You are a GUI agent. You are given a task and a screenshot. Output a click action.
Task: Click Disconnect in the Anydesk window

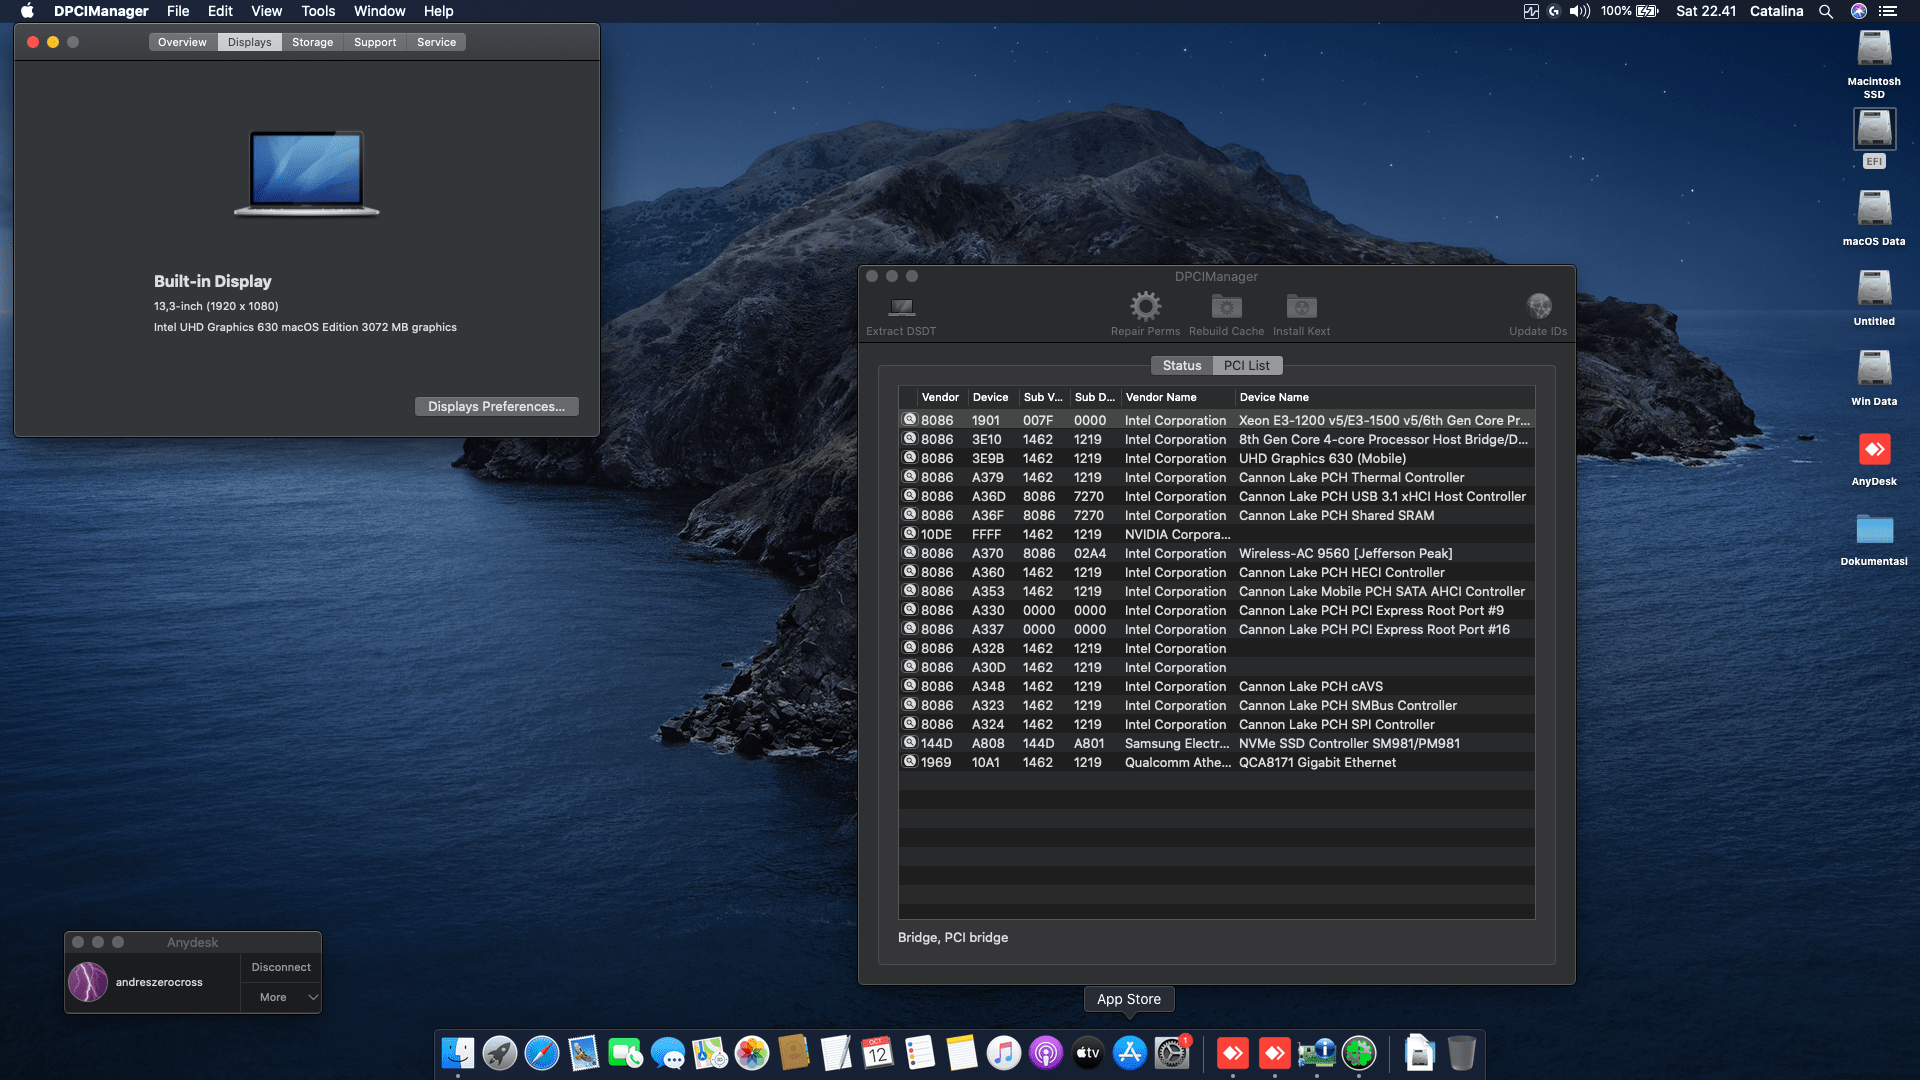pos(281,967)
